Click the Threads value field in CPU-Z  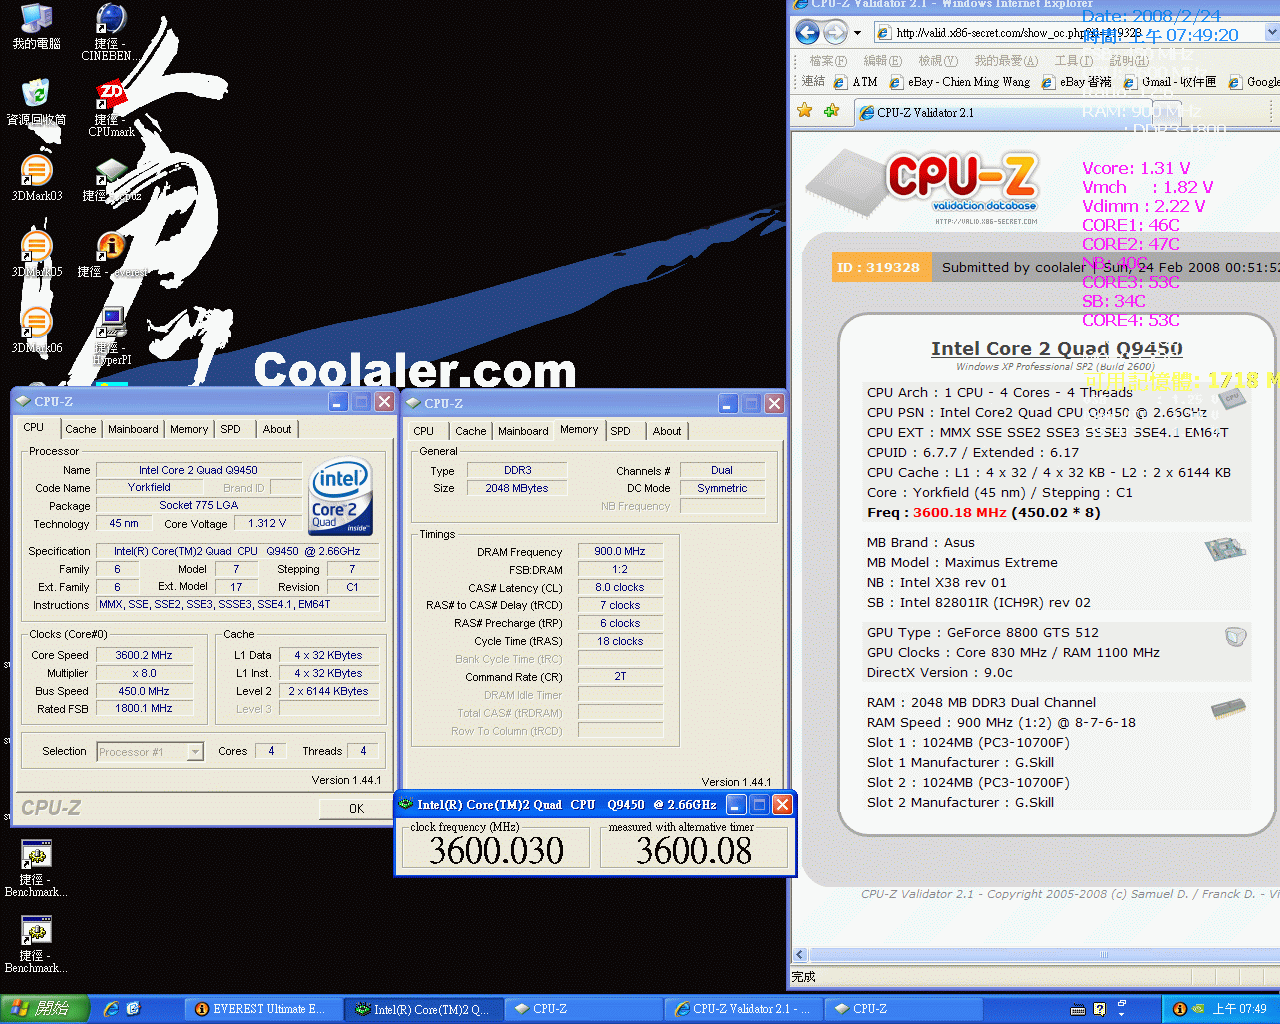[363, 751]
